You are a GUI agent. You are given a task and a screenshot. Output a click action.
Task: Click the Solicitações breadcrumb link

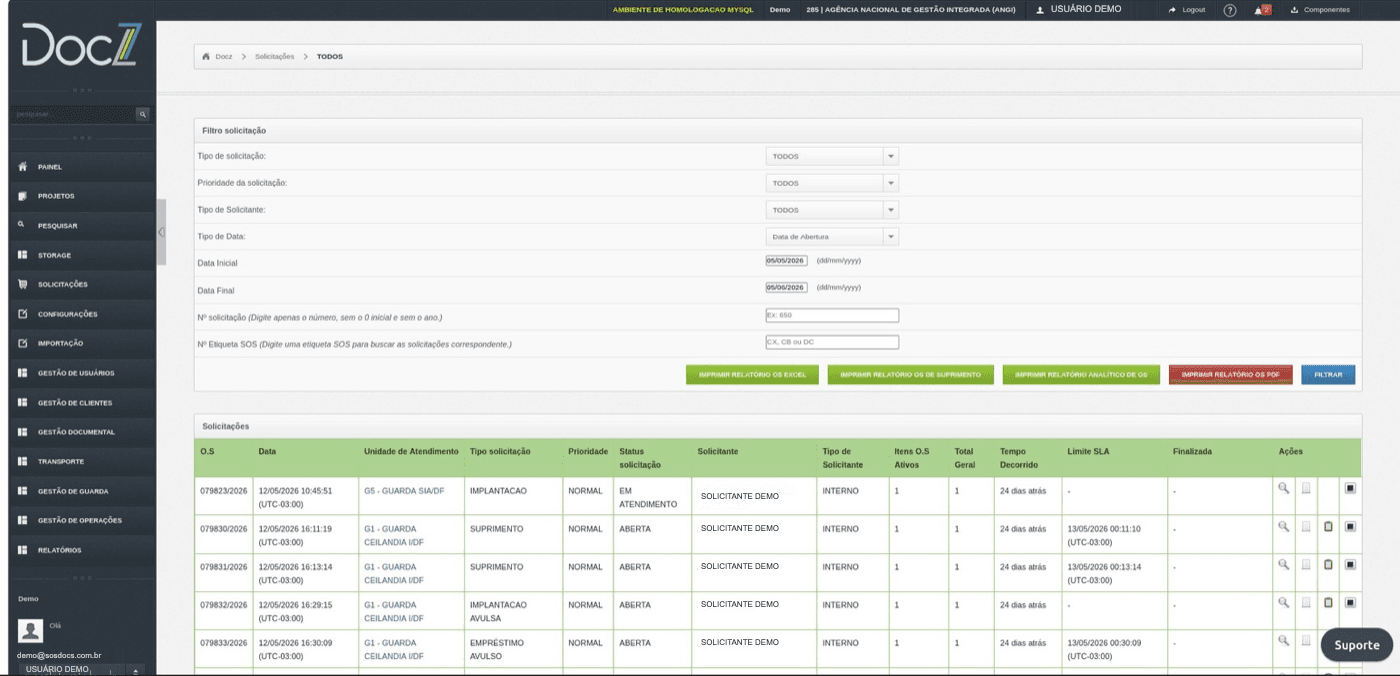[274, 57]
